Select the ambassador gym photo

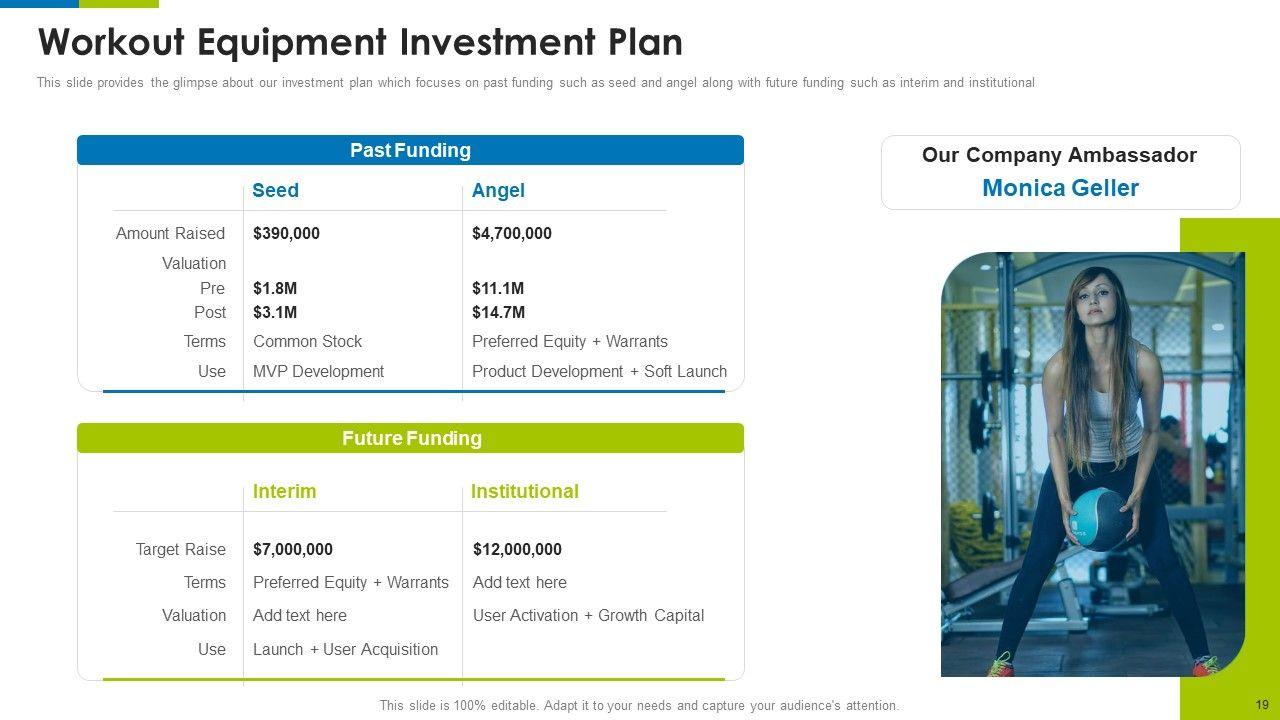1092,464
